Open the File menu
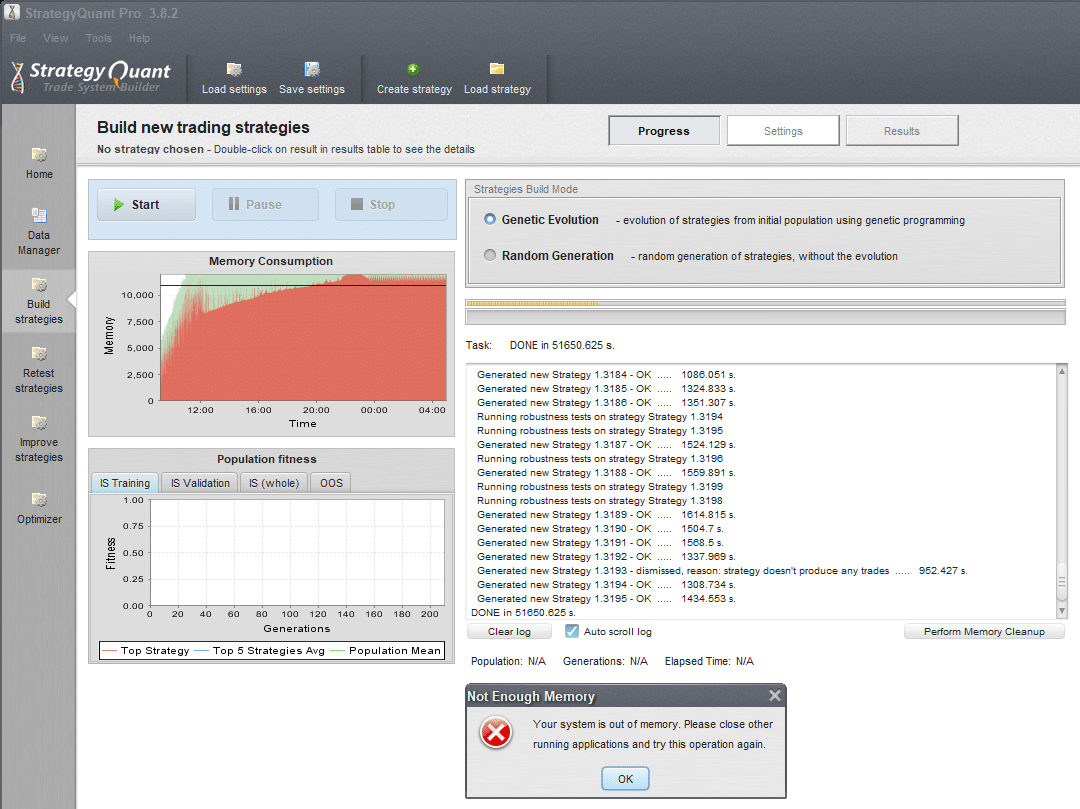Image resolution: width=1080 pixels, height=809 pixels. click(x=18, y=39)
